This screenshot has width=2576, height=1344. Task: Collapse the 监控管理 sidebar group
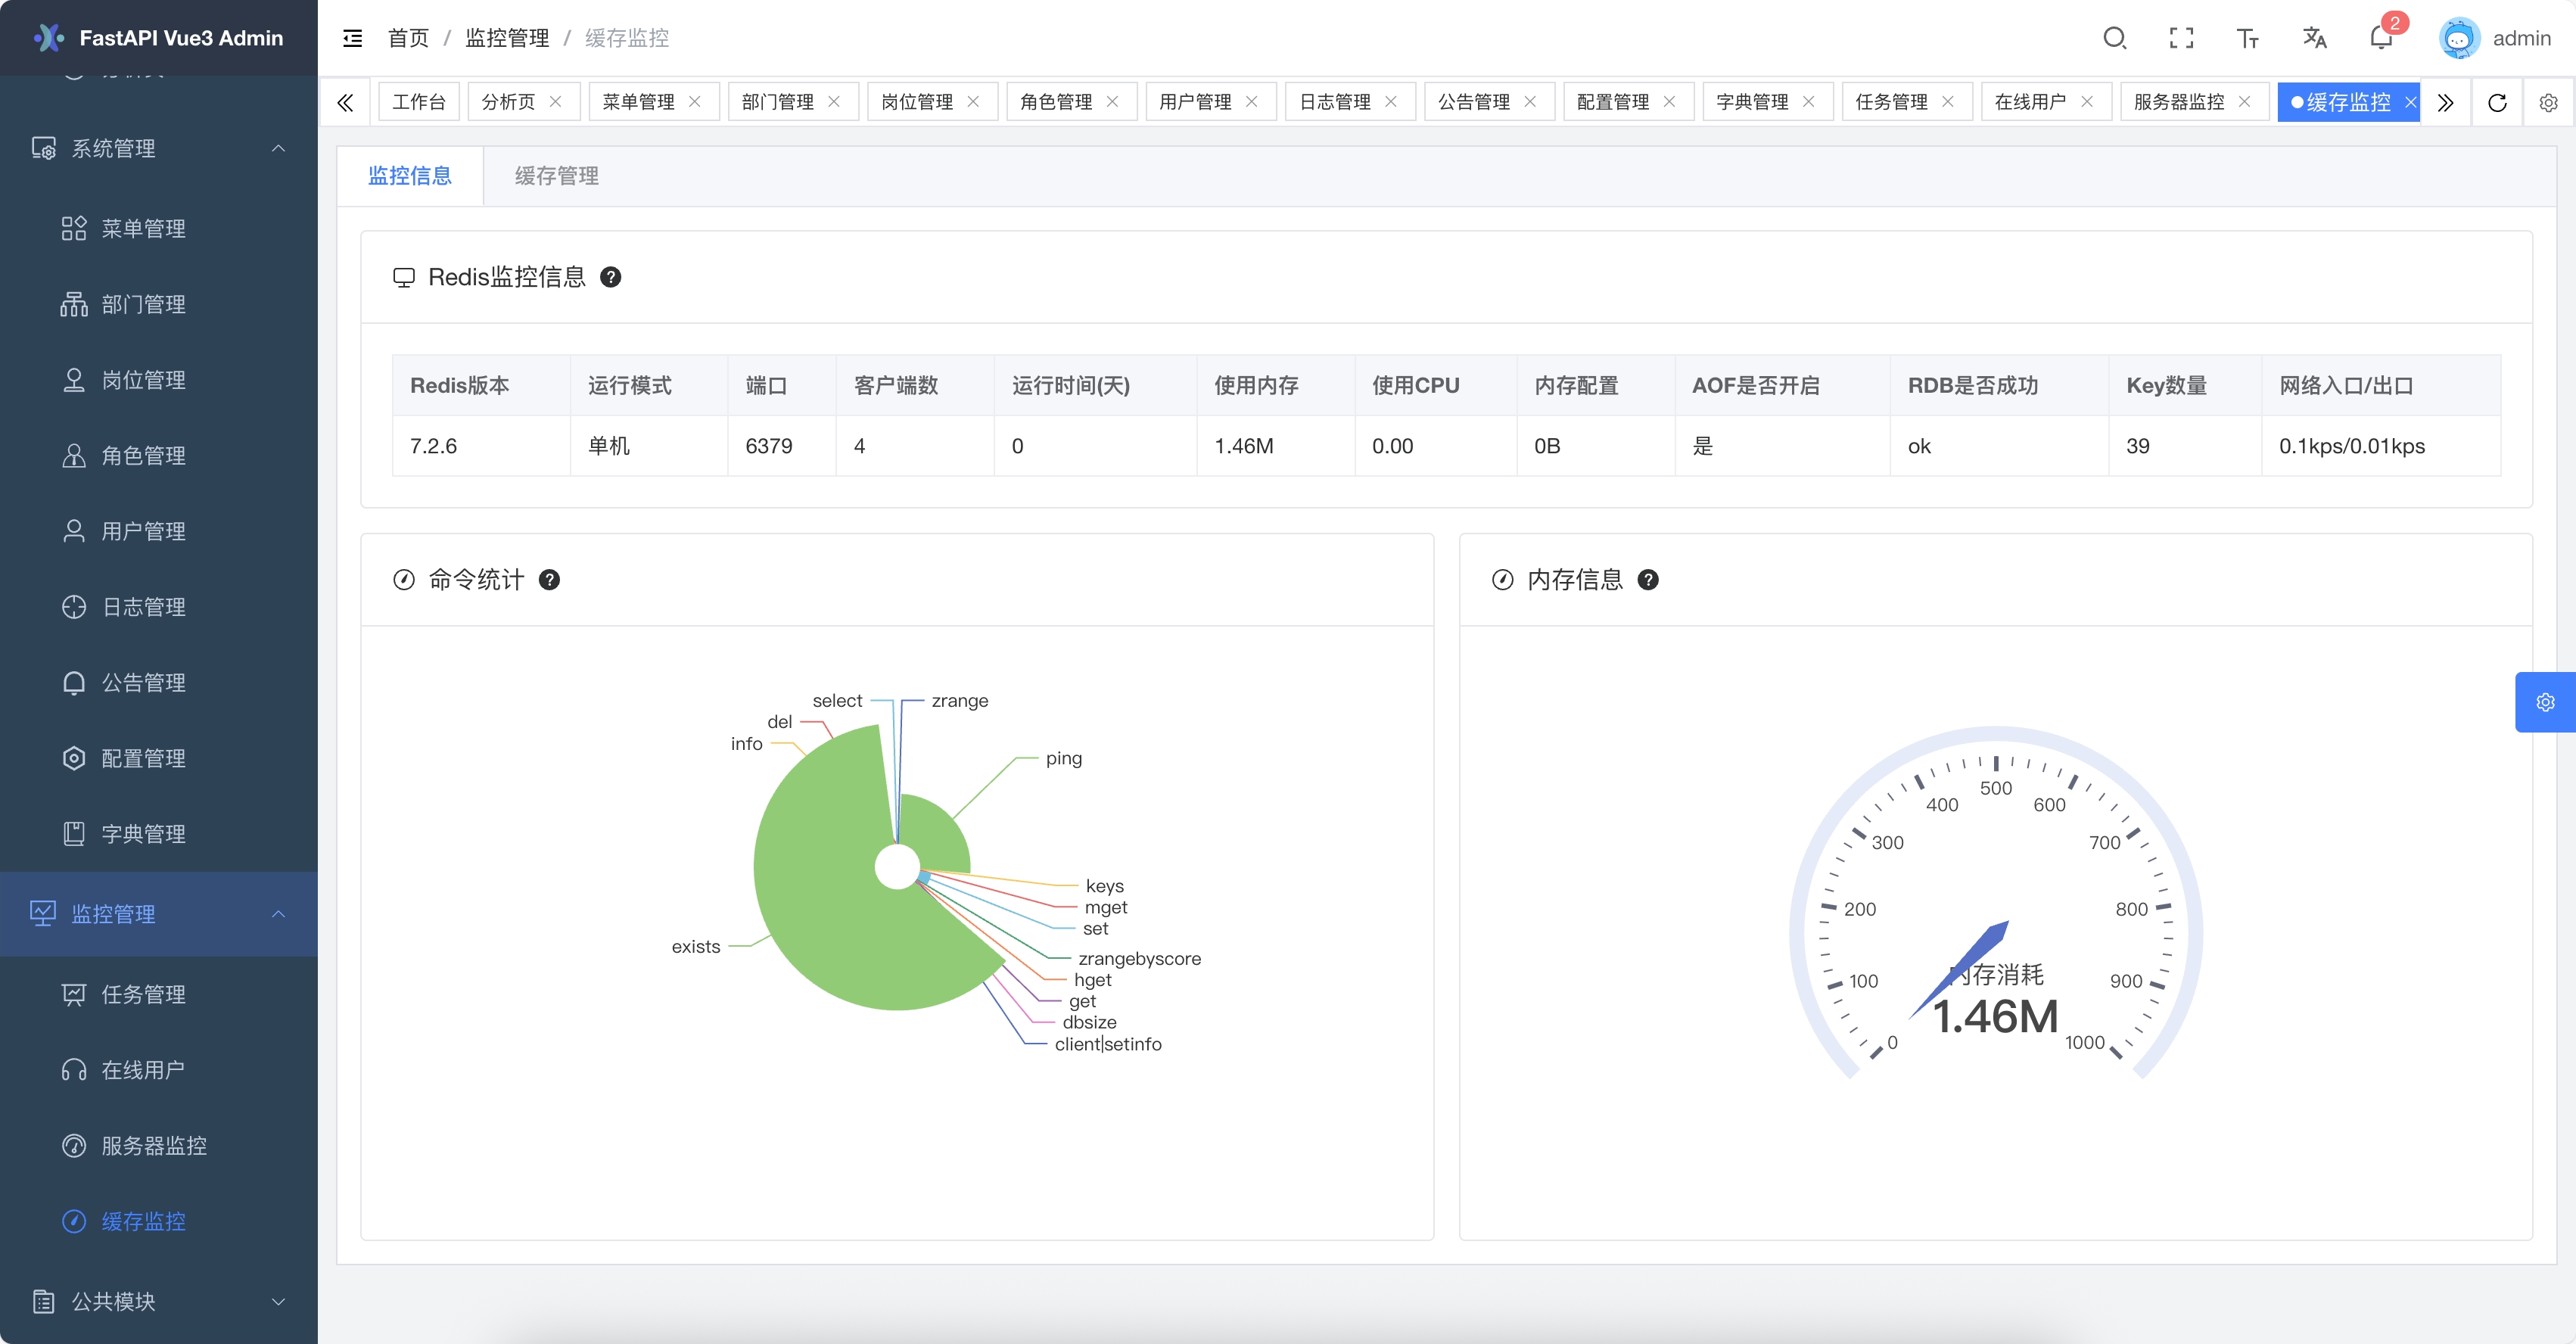point(159,914)
